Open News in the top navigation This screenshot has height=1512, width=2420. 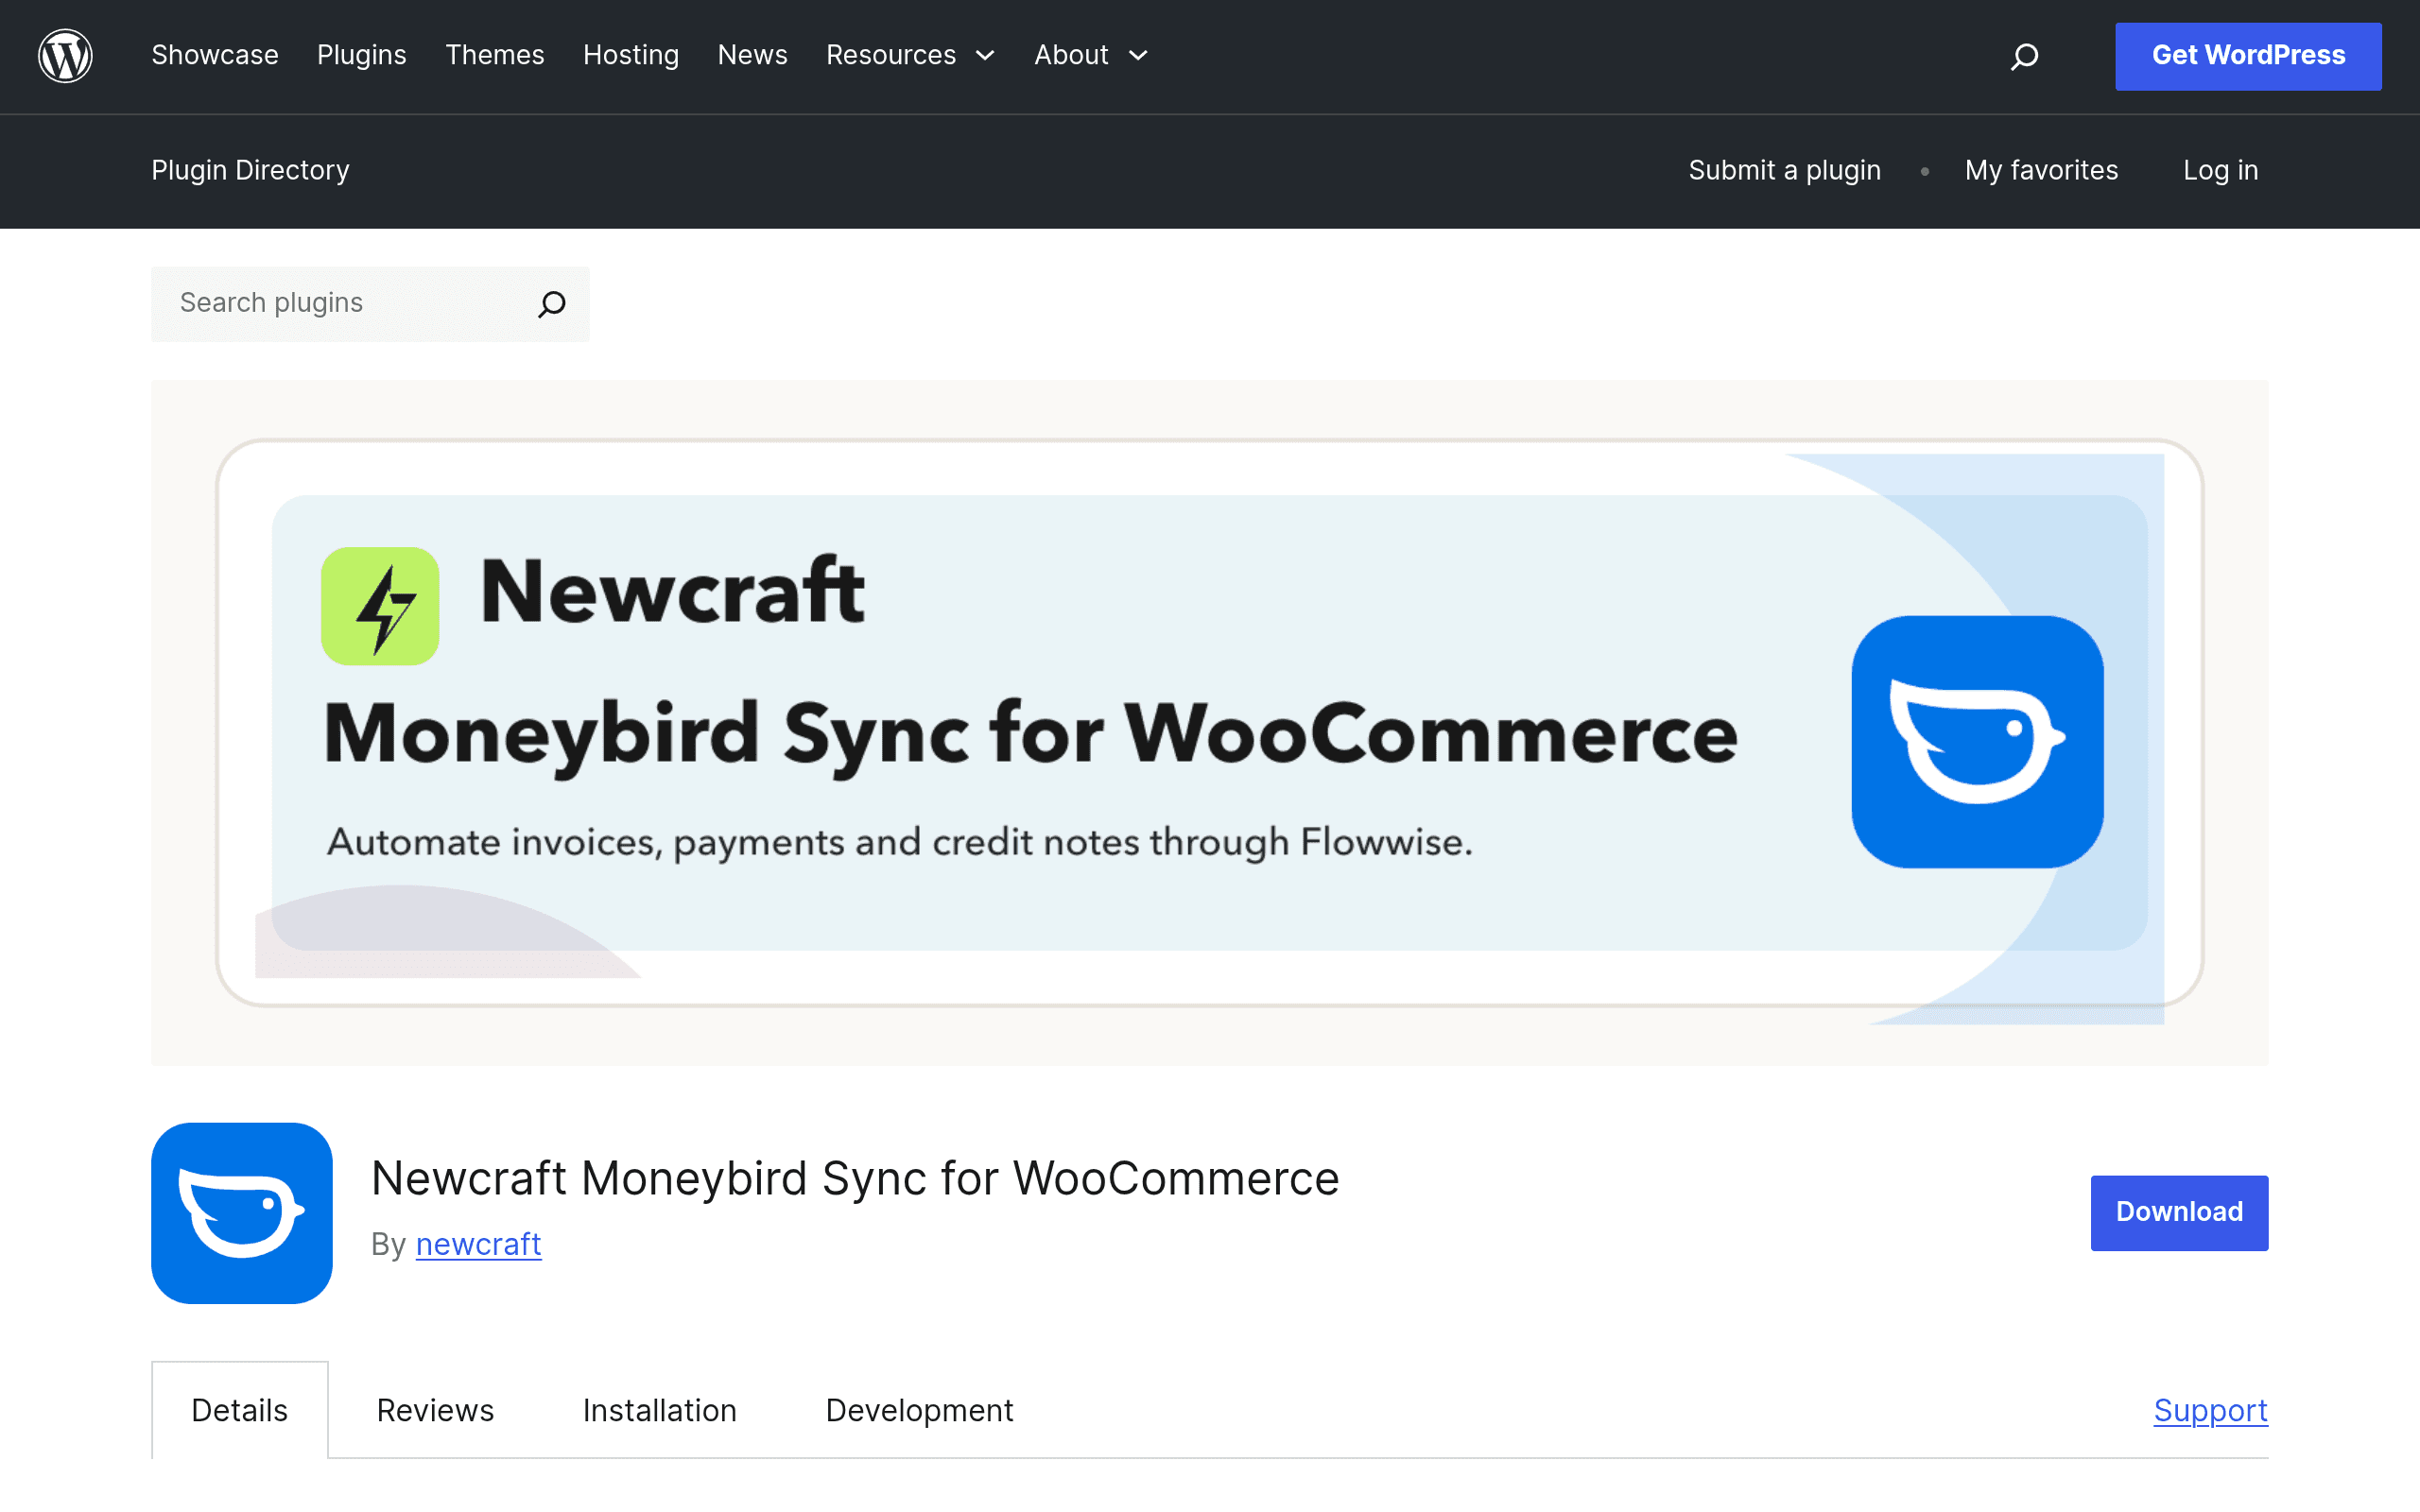coord(753,55)
